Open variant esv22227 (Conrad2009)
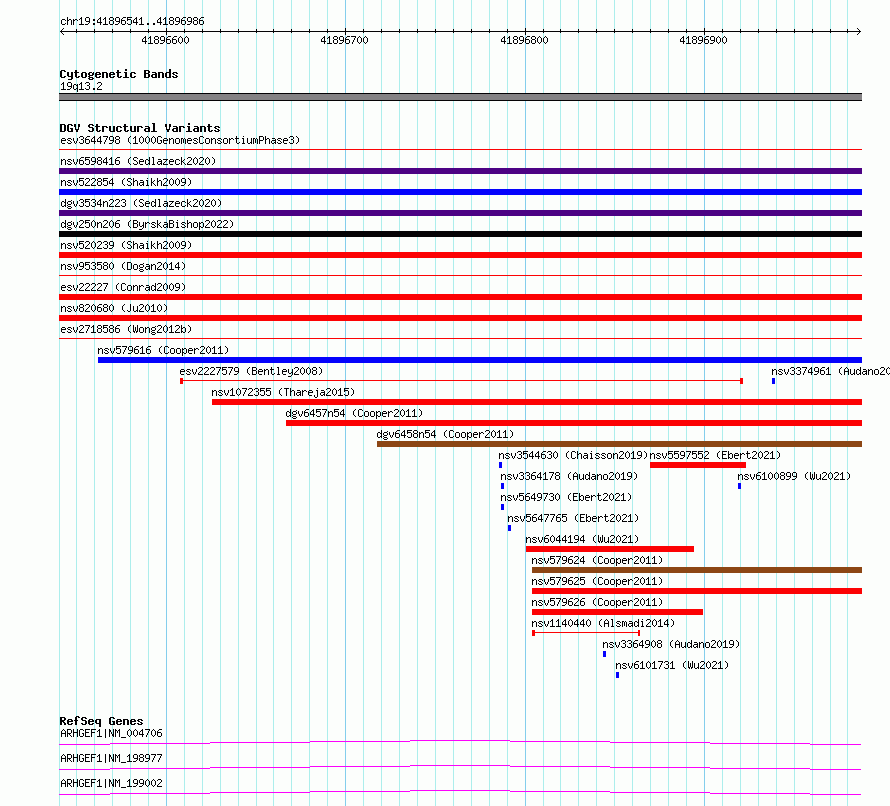Screen dimensions: 890x806 [123, 287]
